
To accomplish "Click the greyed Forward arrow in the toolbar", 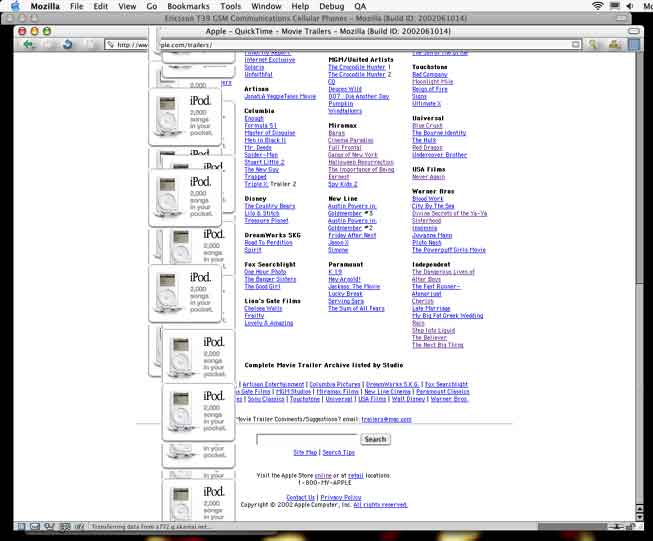I will pos(48,44).
